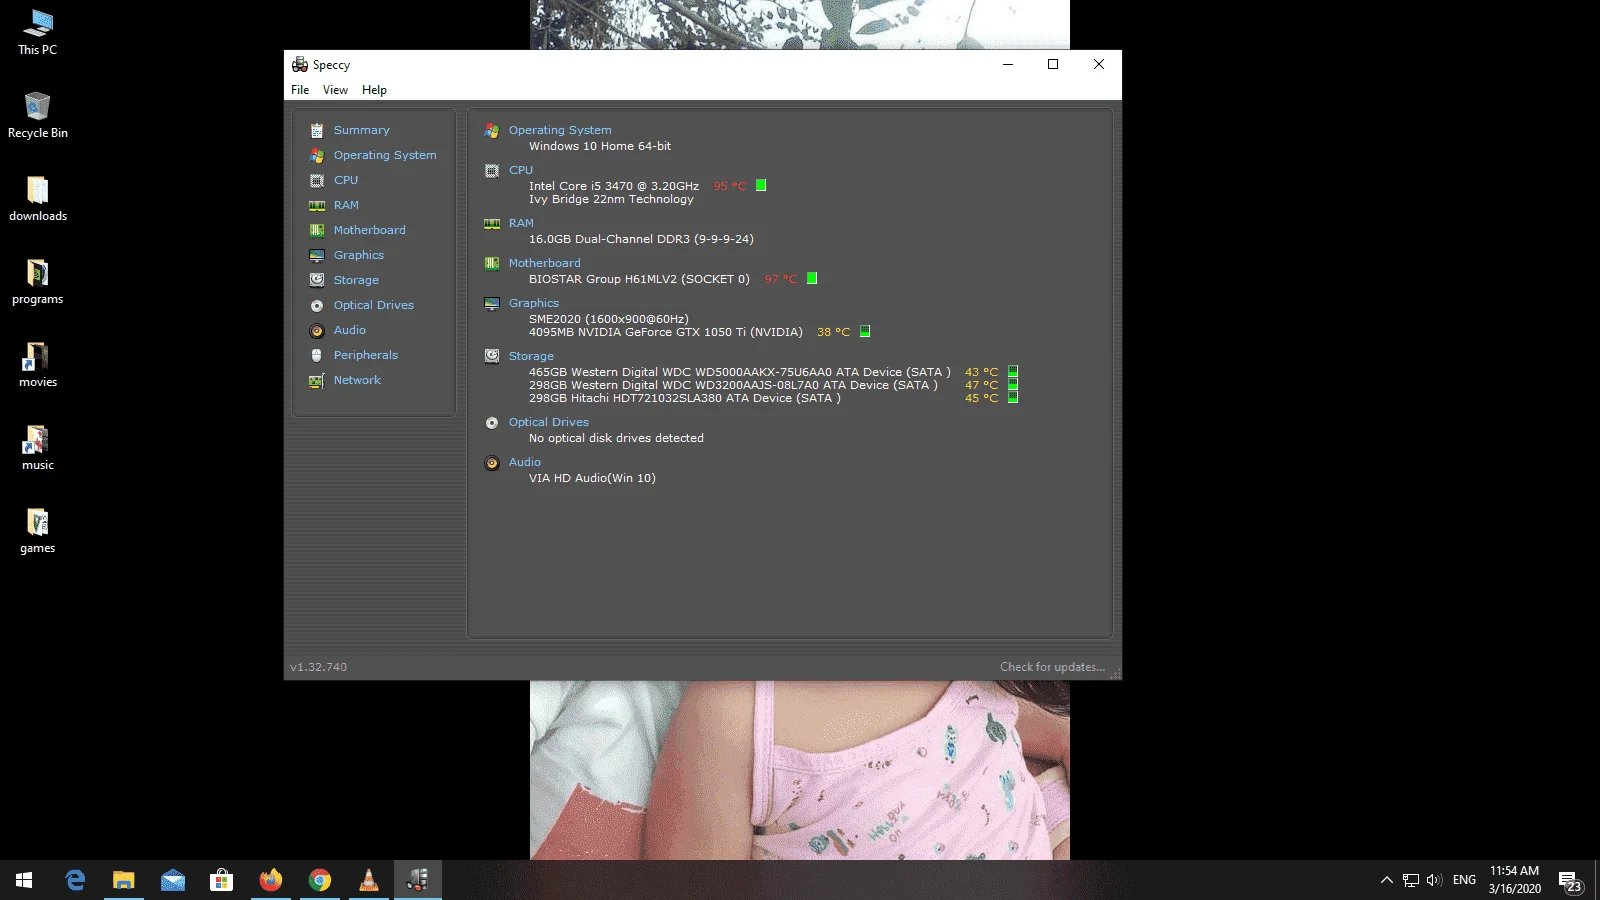This screenshot has height=900, width=1600.
Task: Click Check for updates link
Action: (1052, 667)
